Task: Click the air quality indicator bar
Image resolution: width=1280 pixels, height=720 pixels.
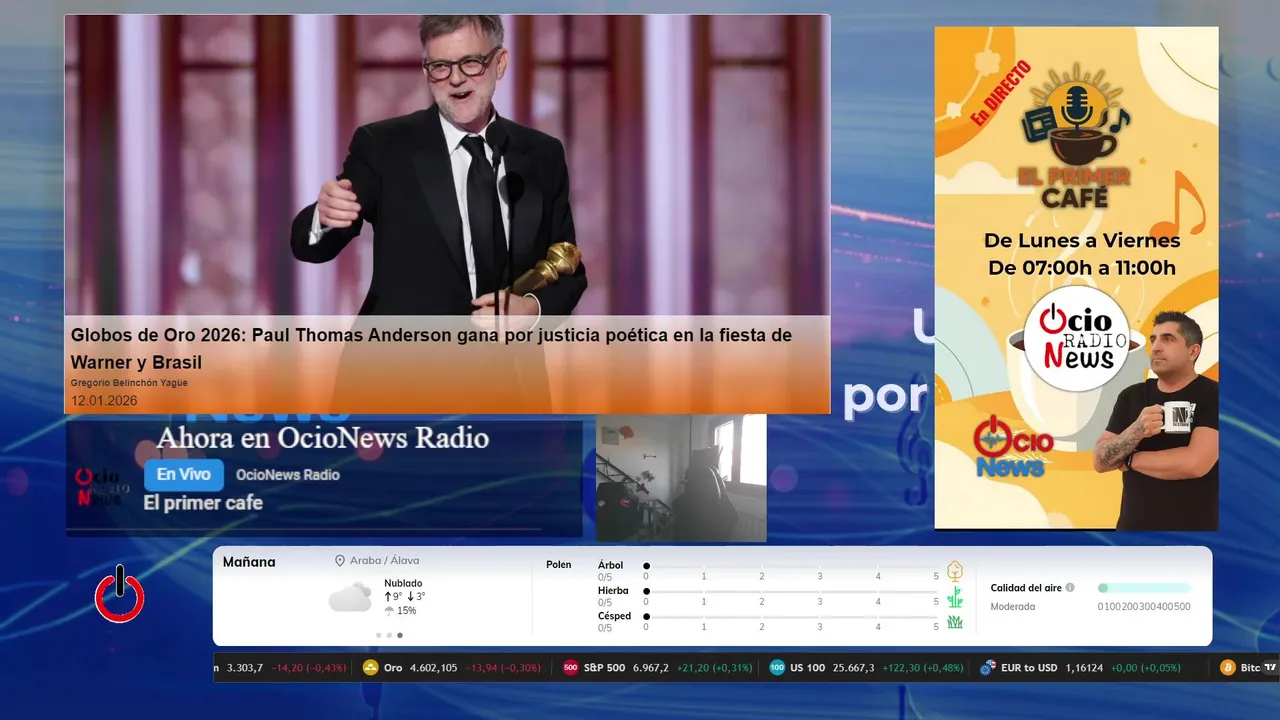Action: 1144,588
